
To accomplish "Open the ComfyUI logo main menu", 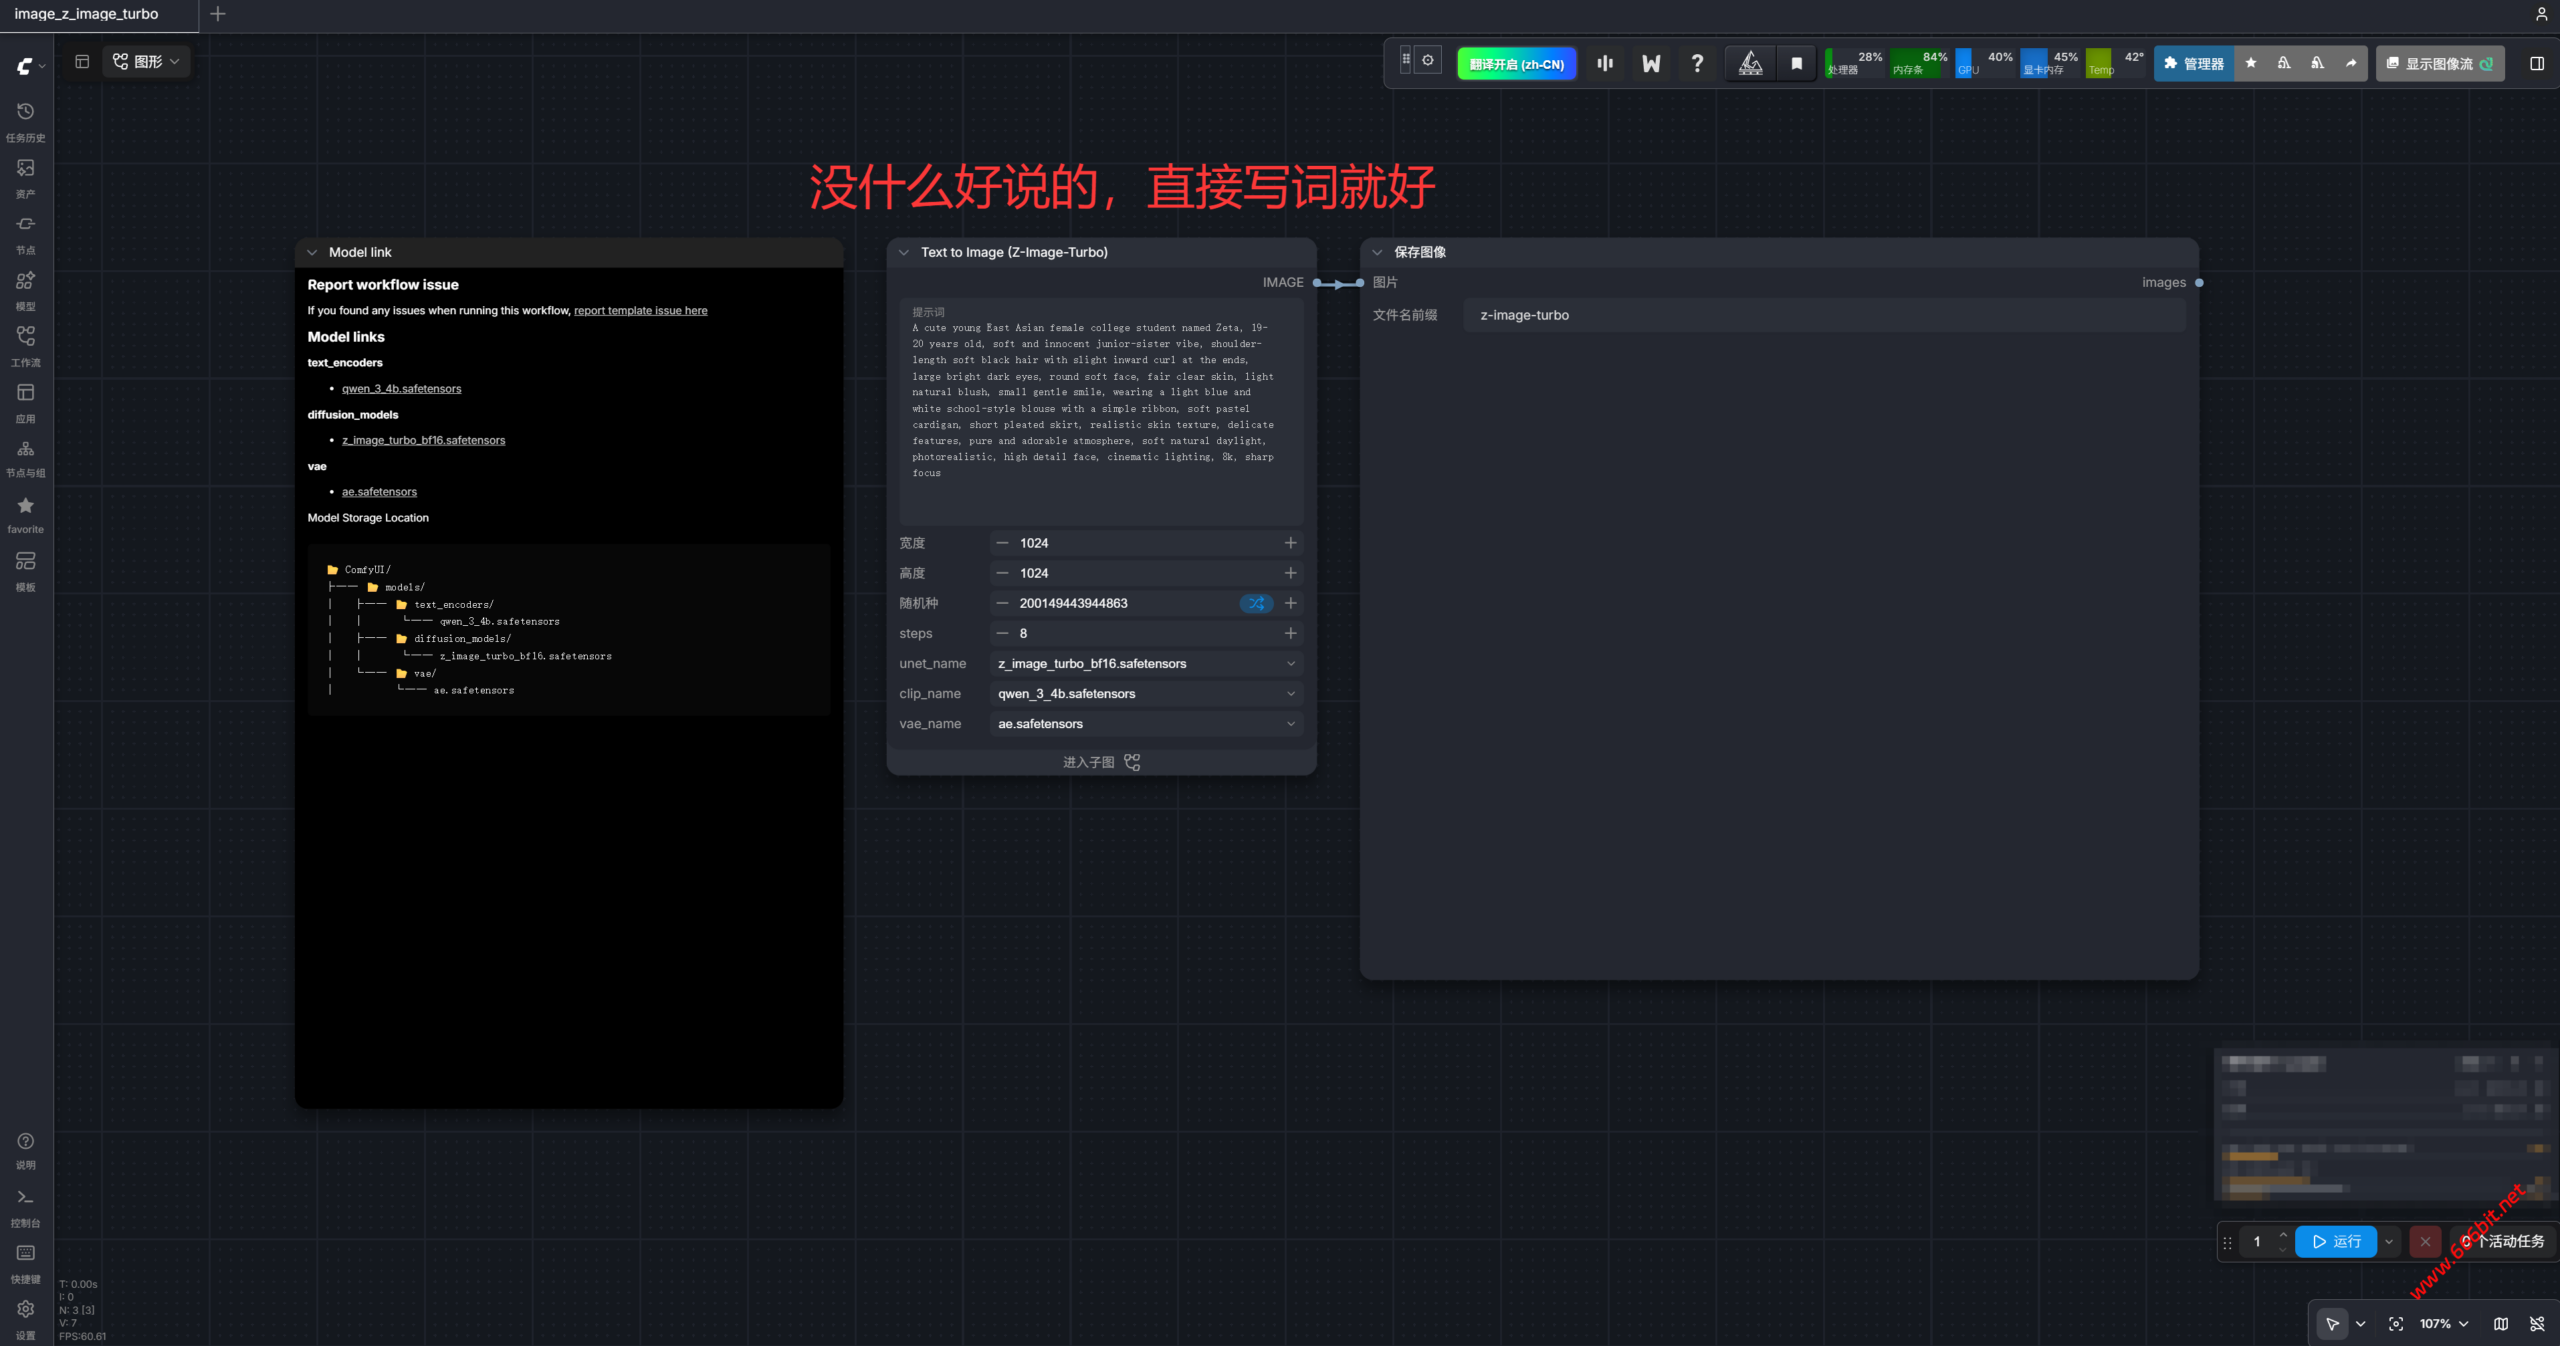I will click(x=29, y=66).
